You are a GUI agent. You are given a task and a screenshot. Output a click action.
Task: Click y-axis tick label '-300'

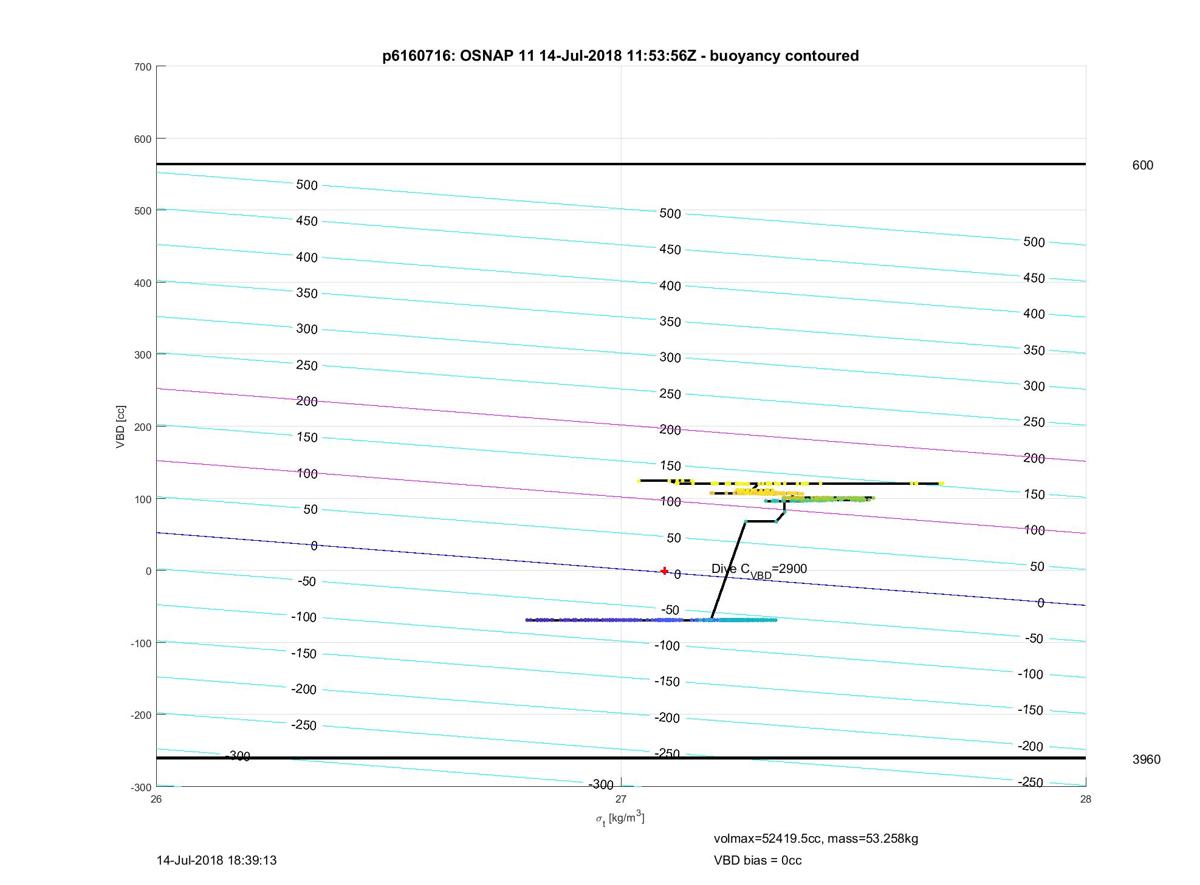141,787
